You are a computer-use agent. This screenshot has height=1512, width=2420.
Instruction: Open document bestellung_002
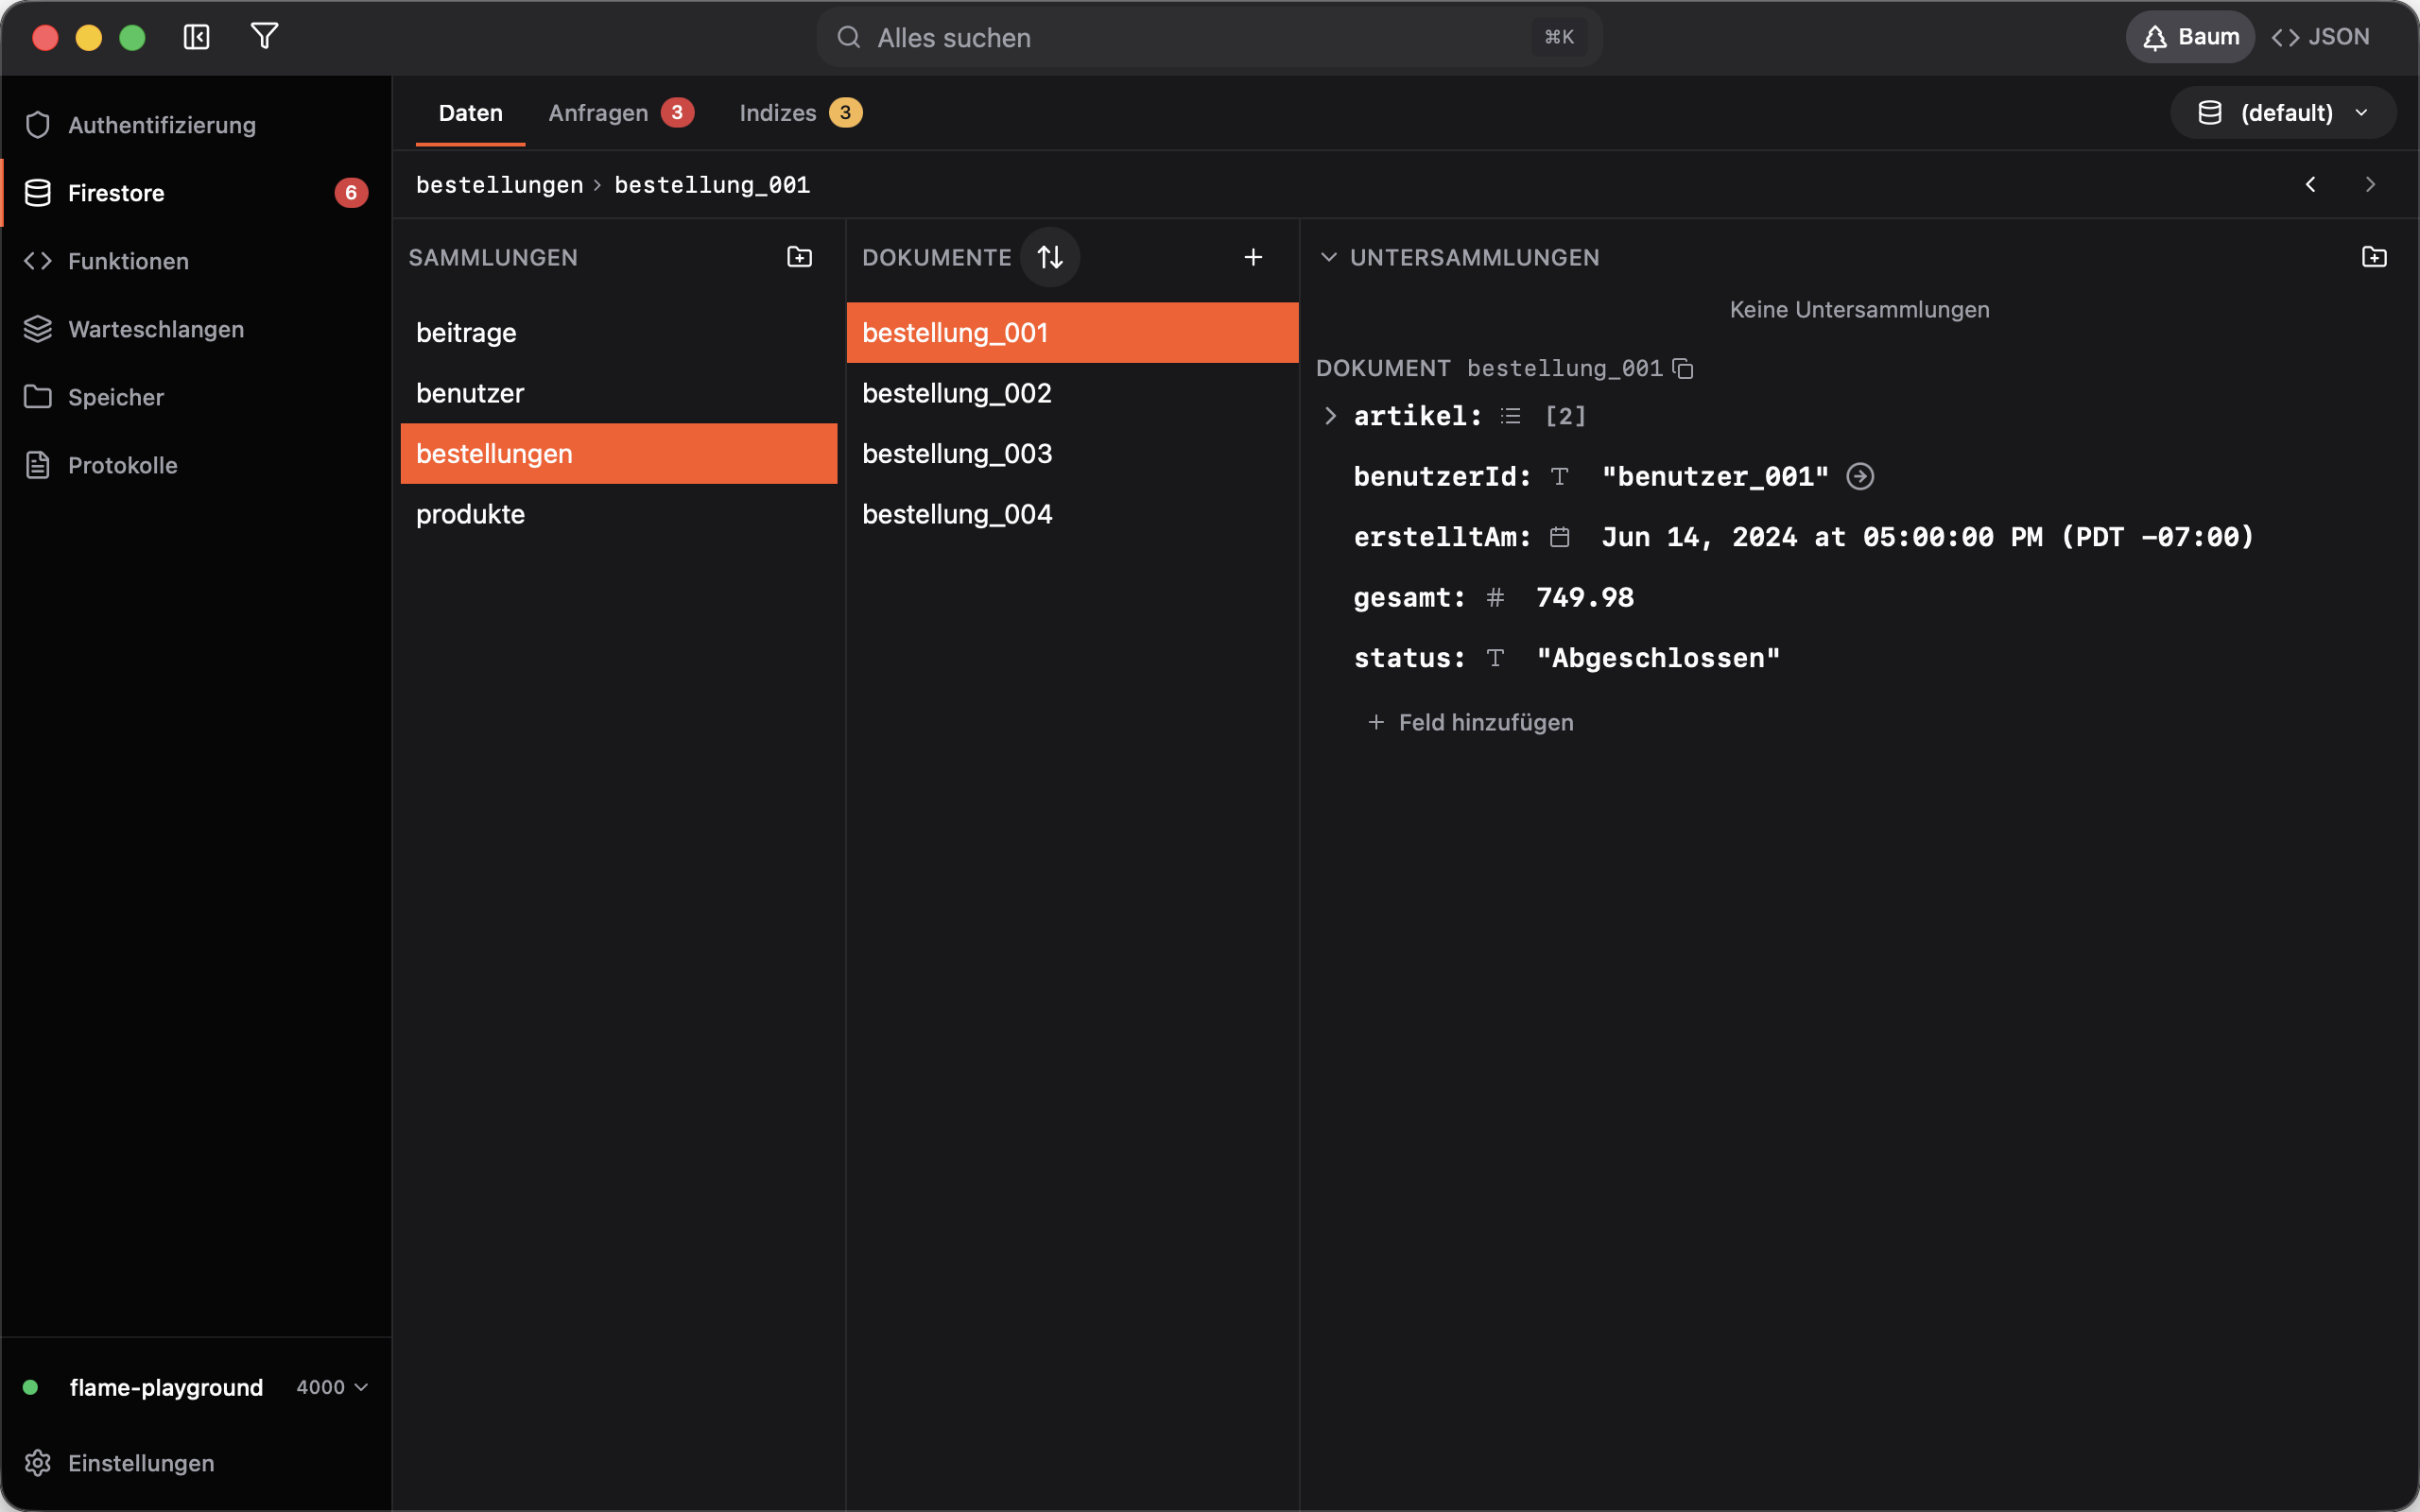[x=1072, y=393]
